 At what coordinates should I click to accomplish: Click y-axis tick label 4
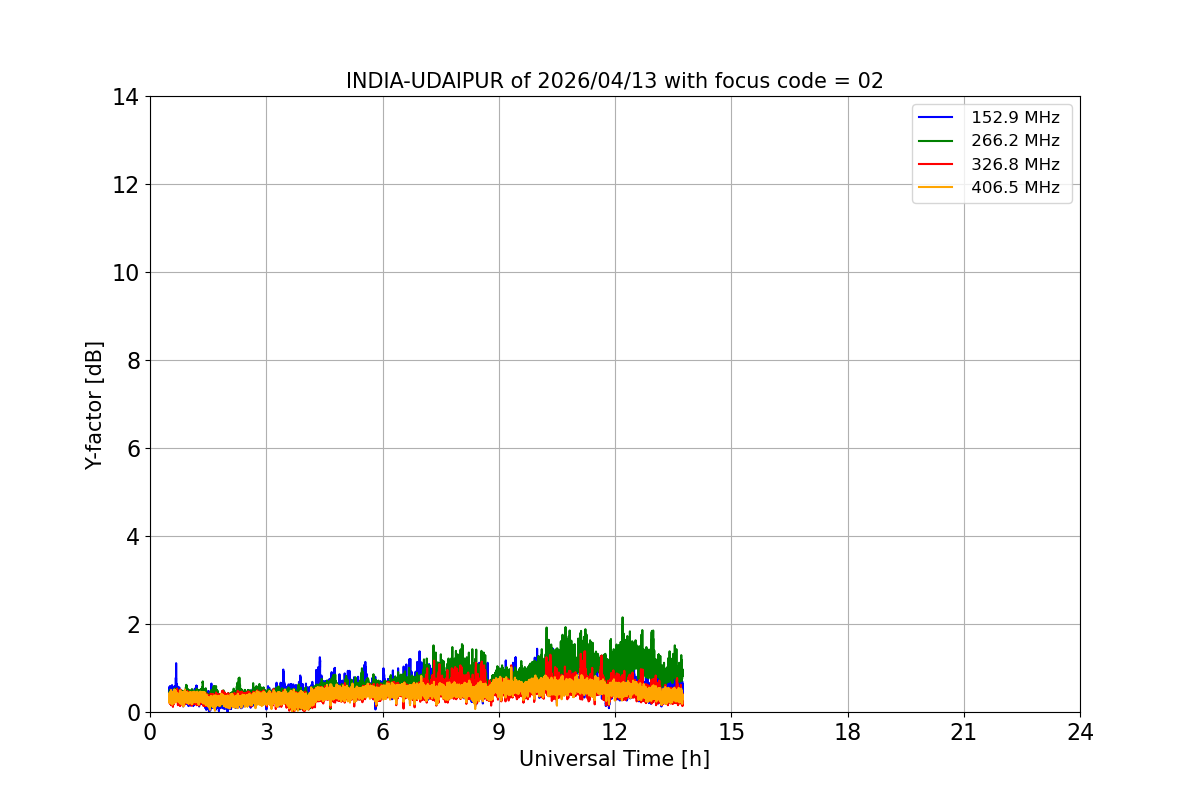click(133, 537)
